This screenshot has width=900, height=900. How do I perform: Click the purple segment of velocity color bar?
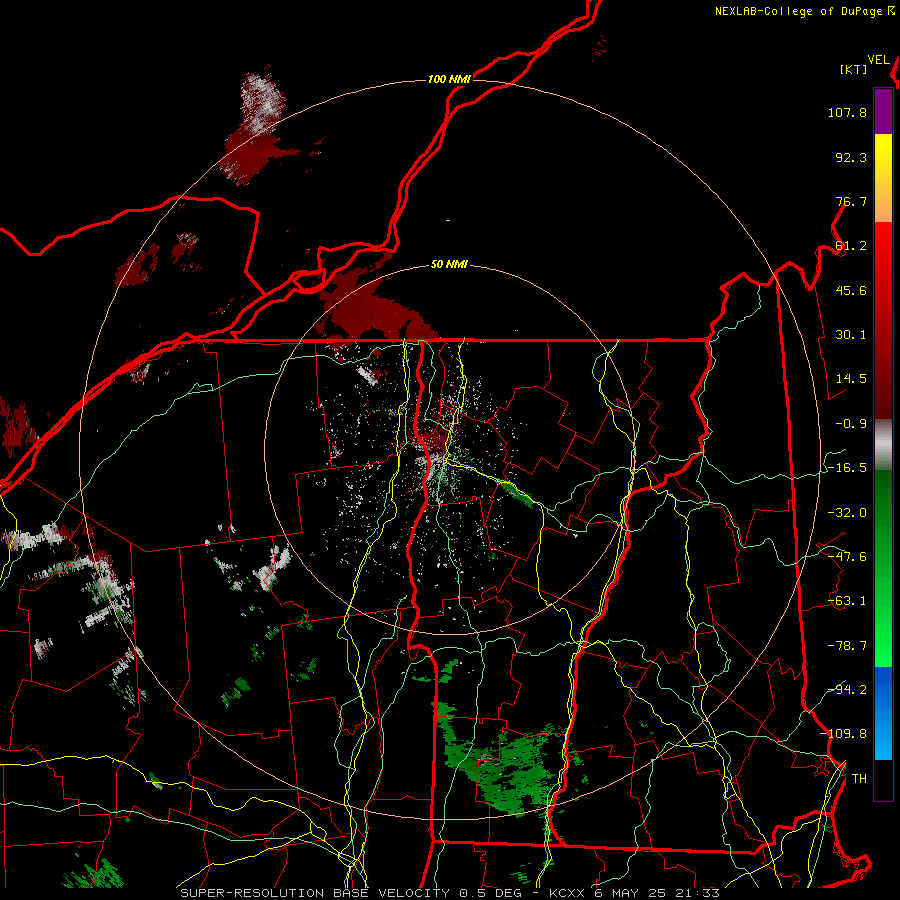tap(883, 111)
